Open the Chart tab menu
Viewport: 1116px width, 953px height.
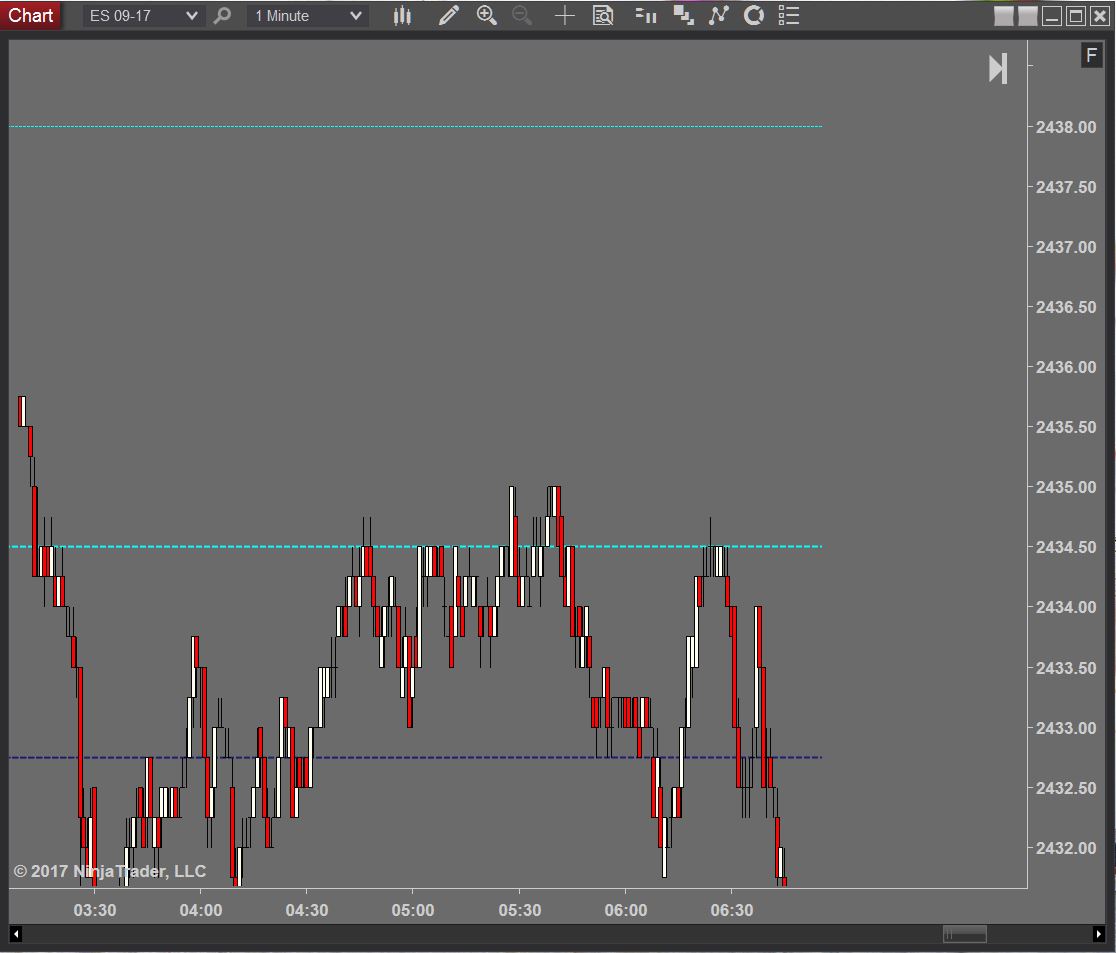click(31, 15)
